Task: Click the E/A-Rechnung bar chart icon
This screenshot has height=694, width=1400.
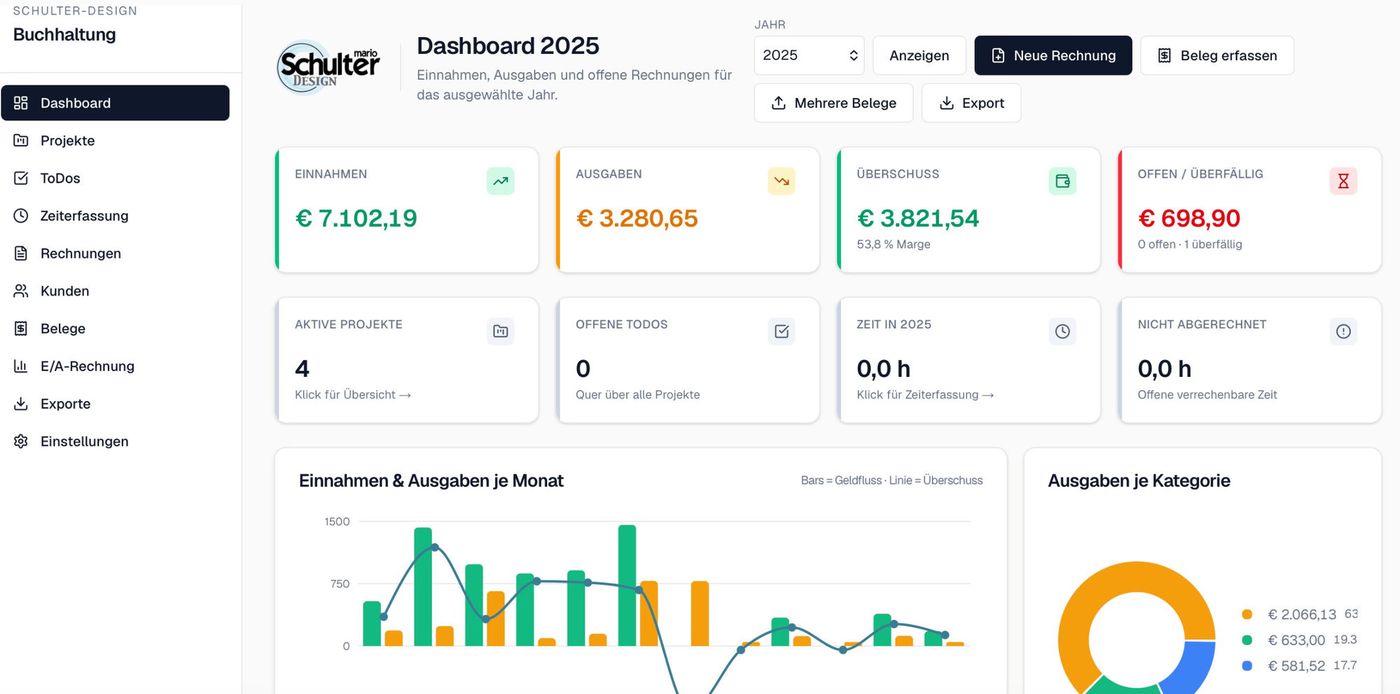Action: (21, 366)
